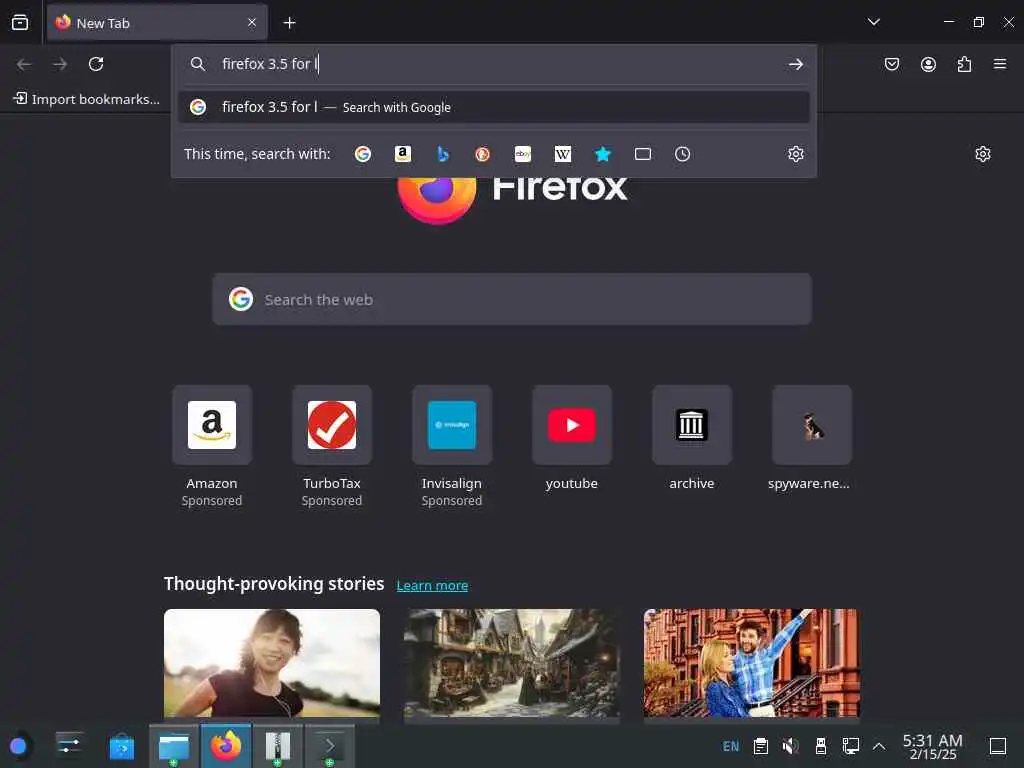Open network connections tray icon
This screenshot has width=1024, height=768.
(850, 746)
